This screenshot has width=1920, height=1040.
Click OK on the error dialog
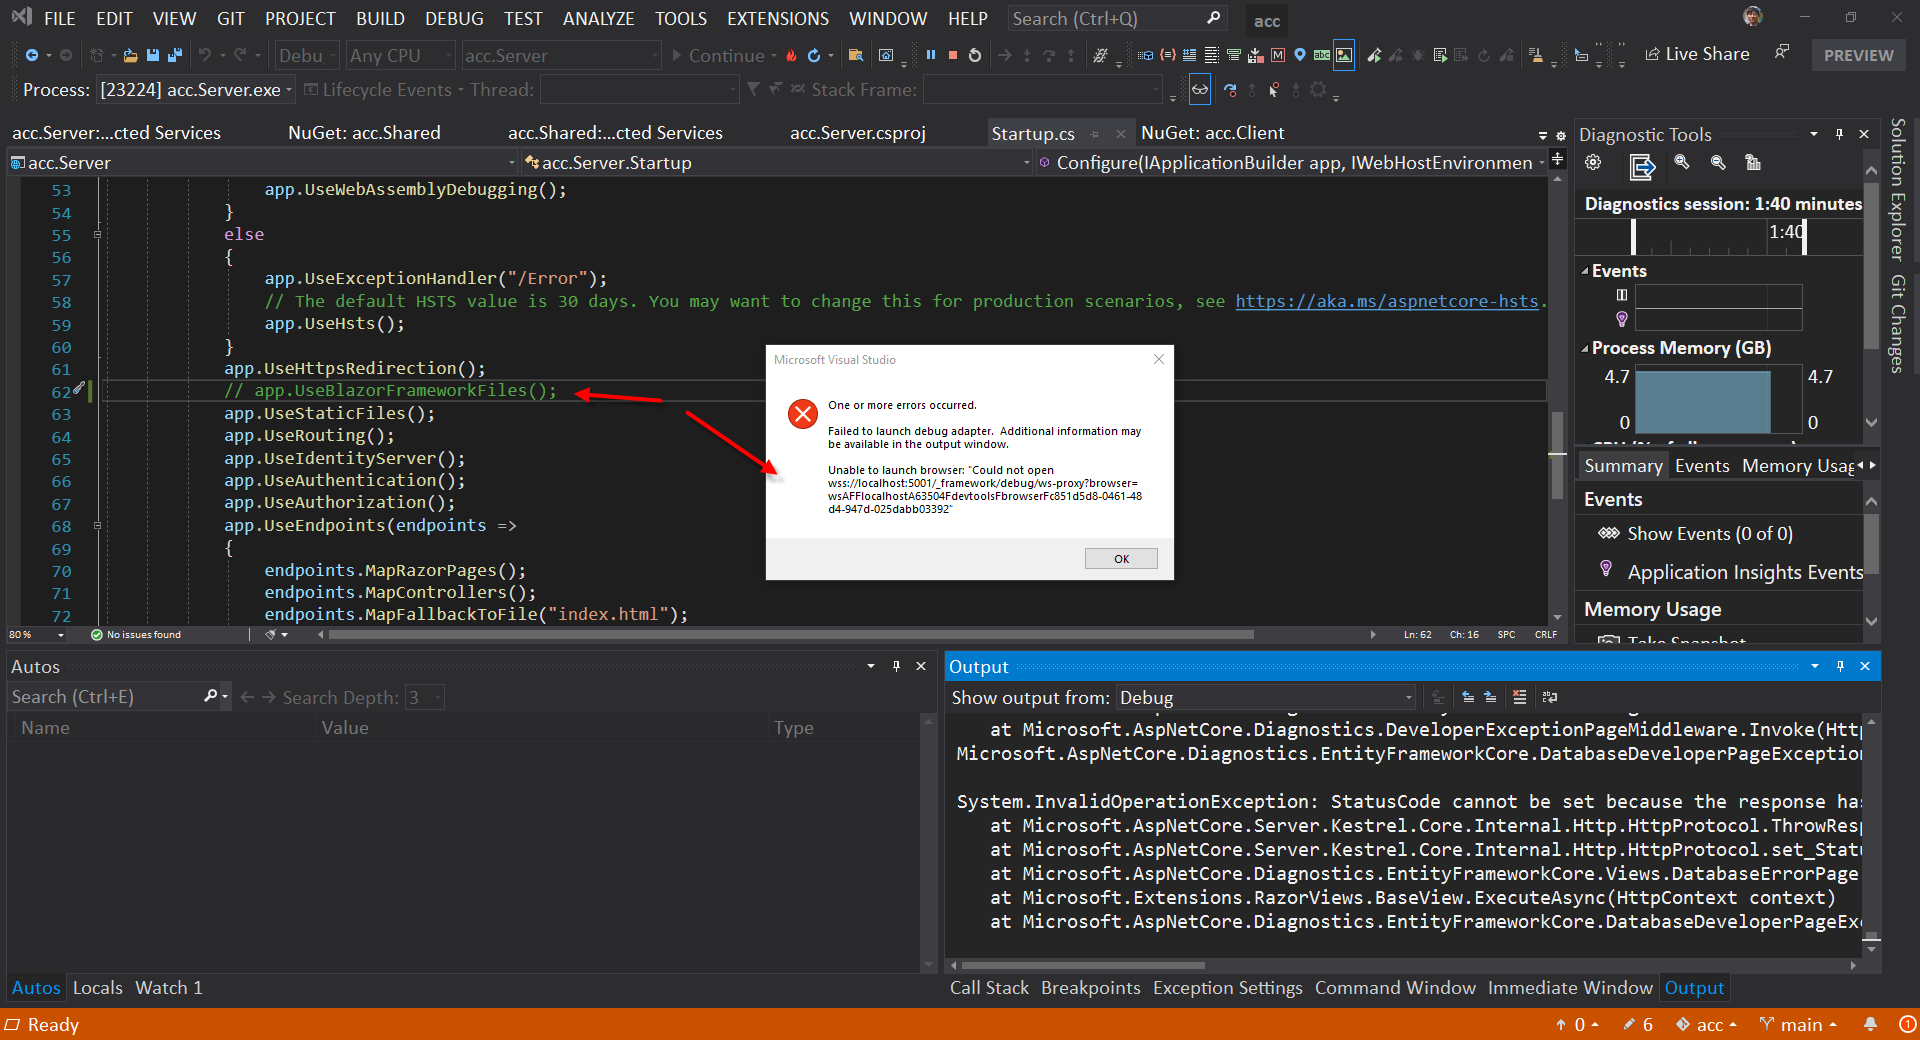(x=1120, y=558)
